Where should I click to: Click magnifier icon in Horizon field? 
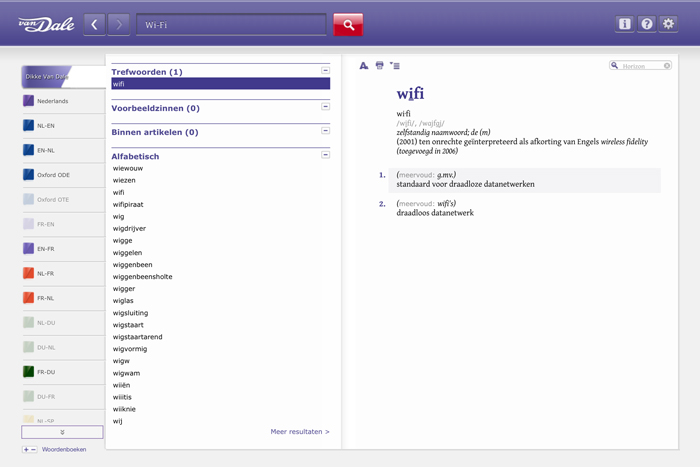click(x=615, y=66)
